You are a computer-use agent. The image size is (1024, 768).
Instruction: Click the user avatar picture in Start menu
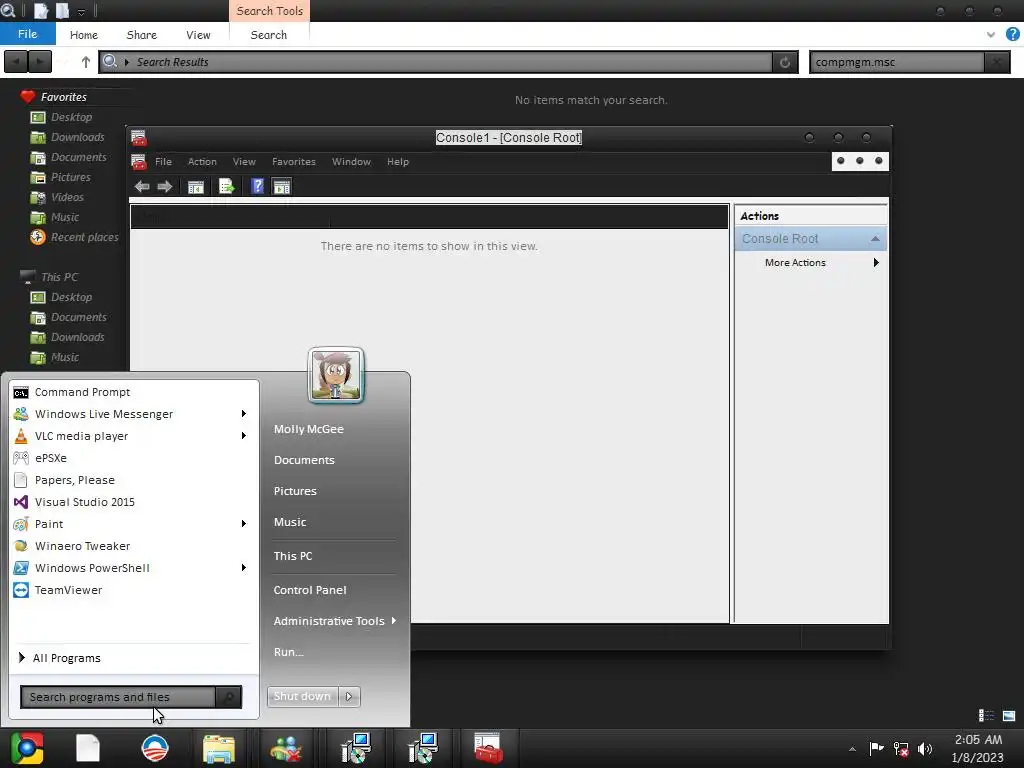tap(336, 375)
